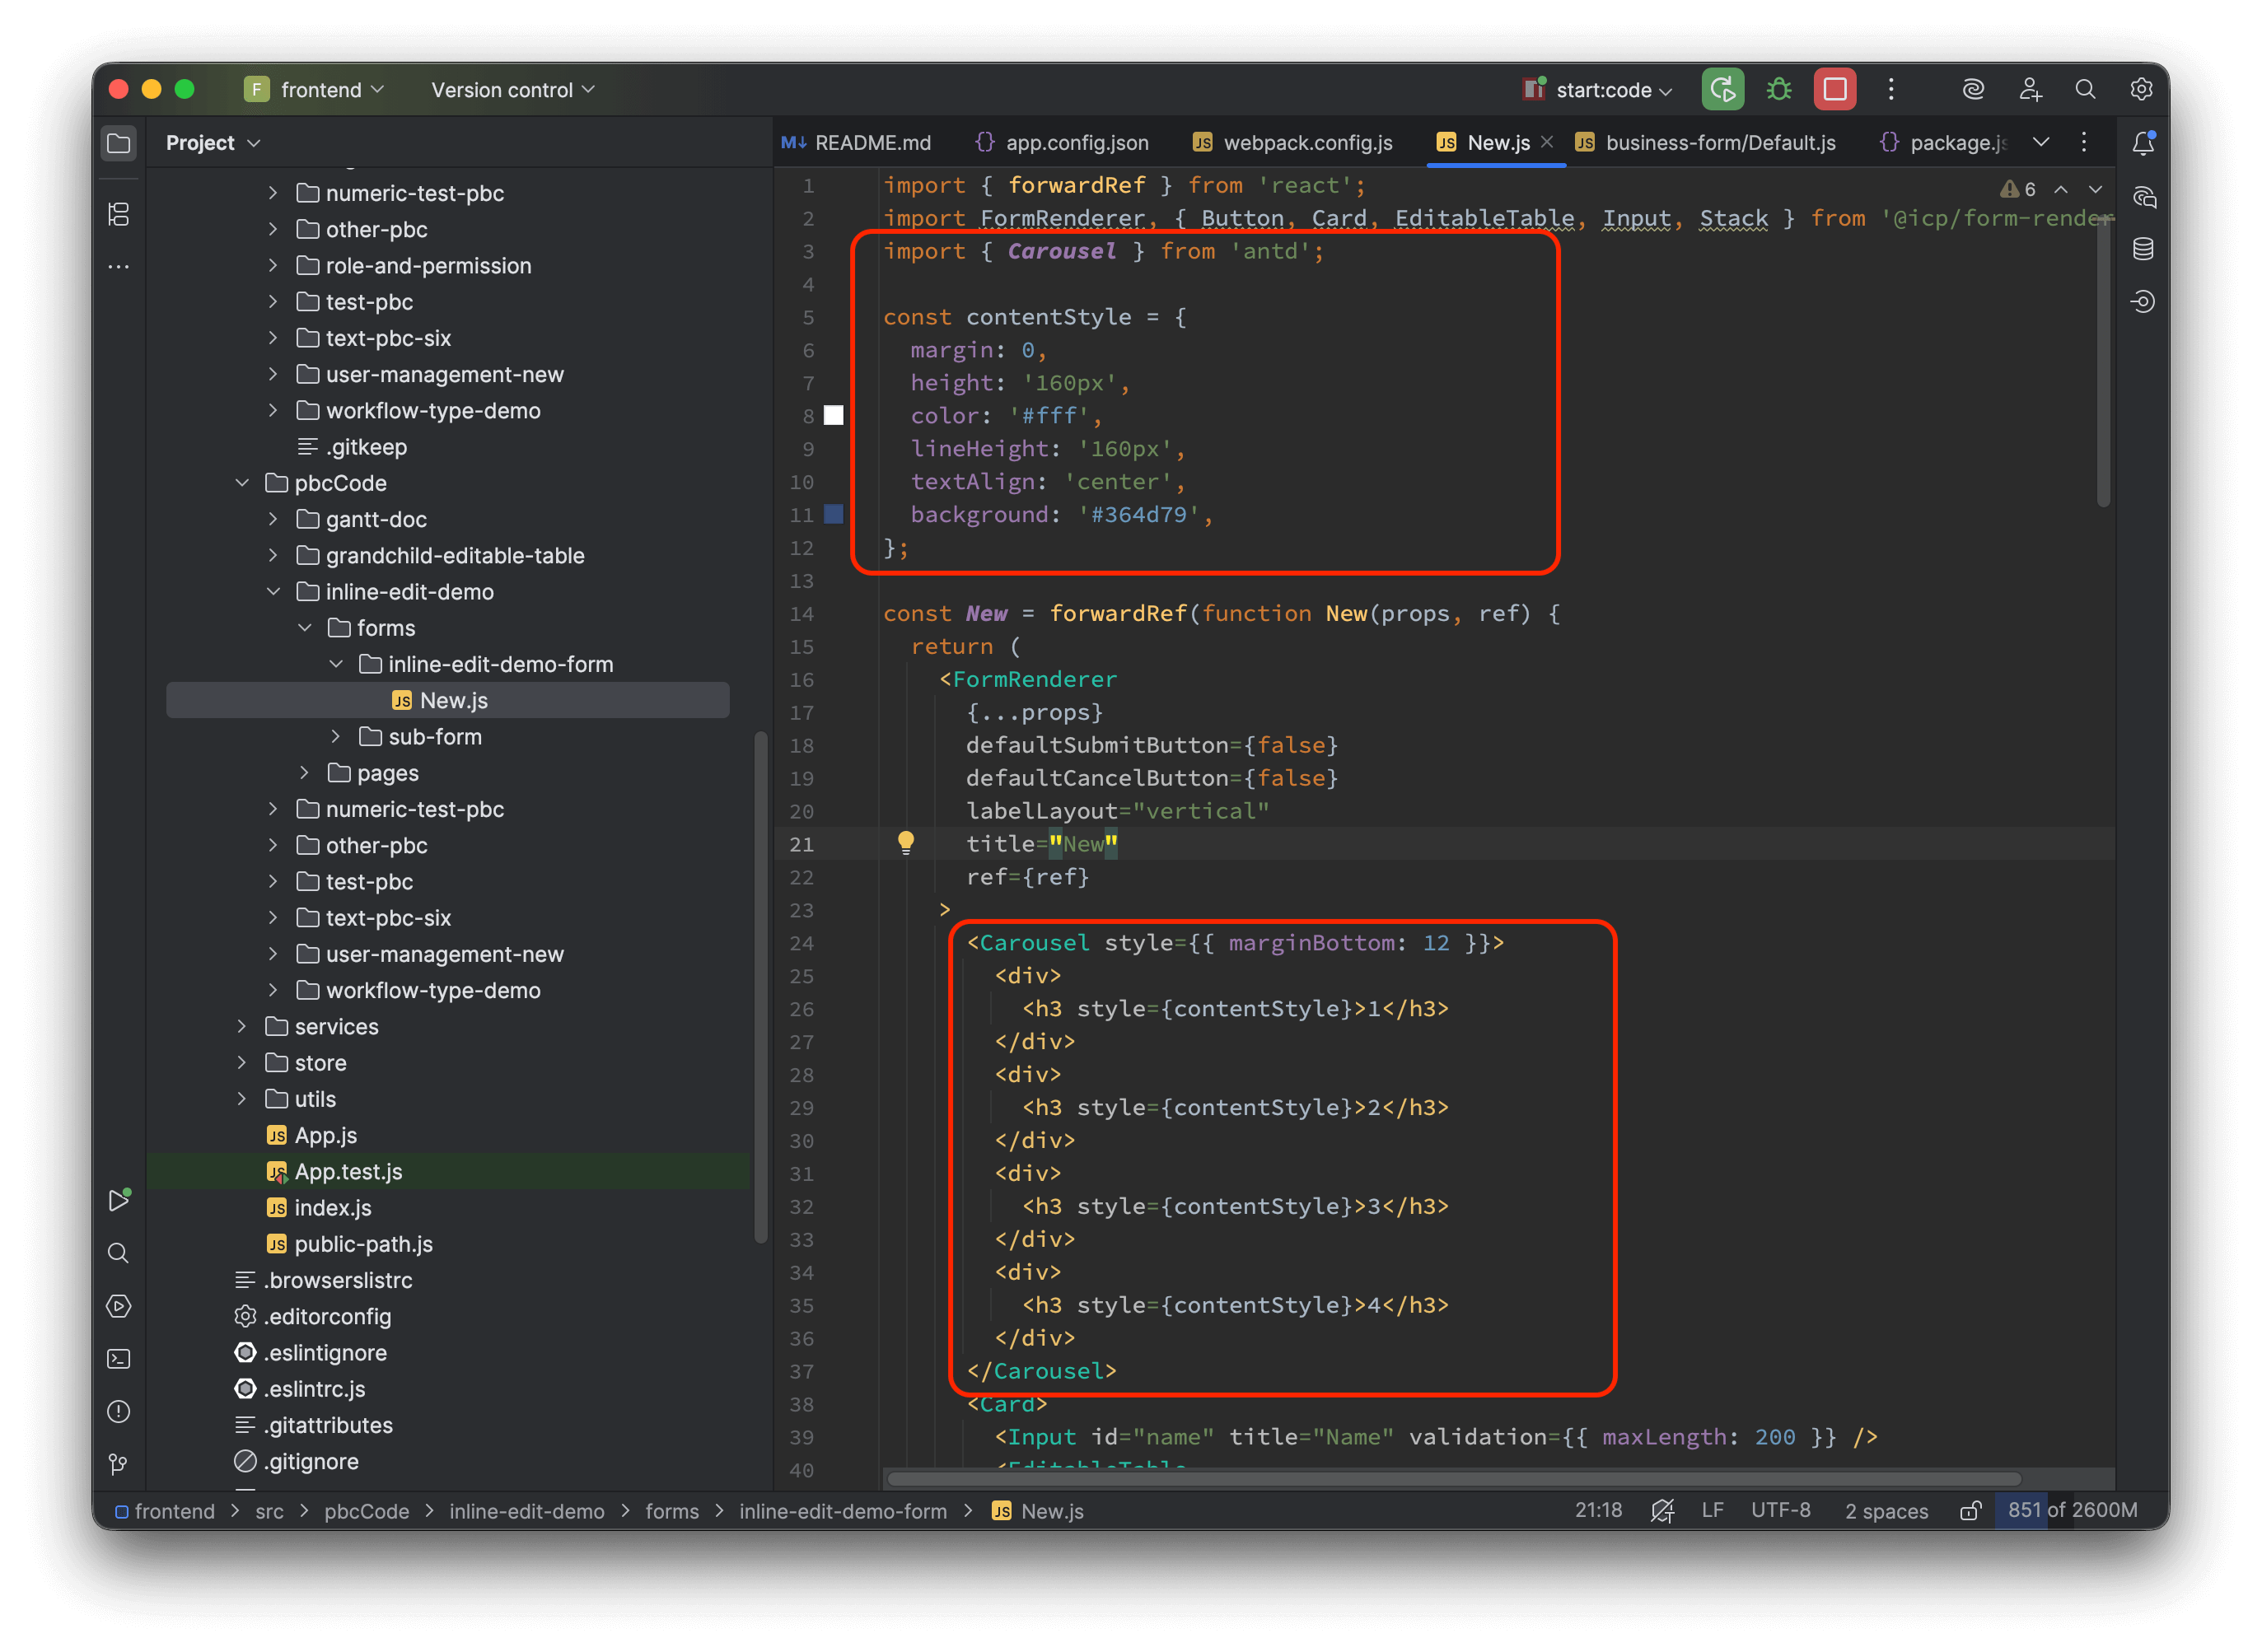
Task: Open the Problems tool window icon
Action: pos(118,1412)
